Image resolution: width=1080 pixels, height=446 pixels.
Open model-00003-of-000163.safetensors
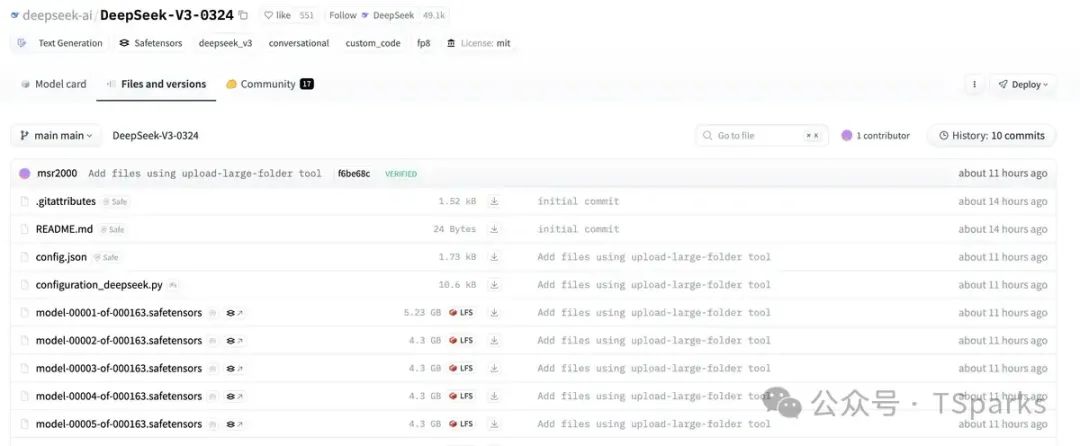[x=118, y=368]
